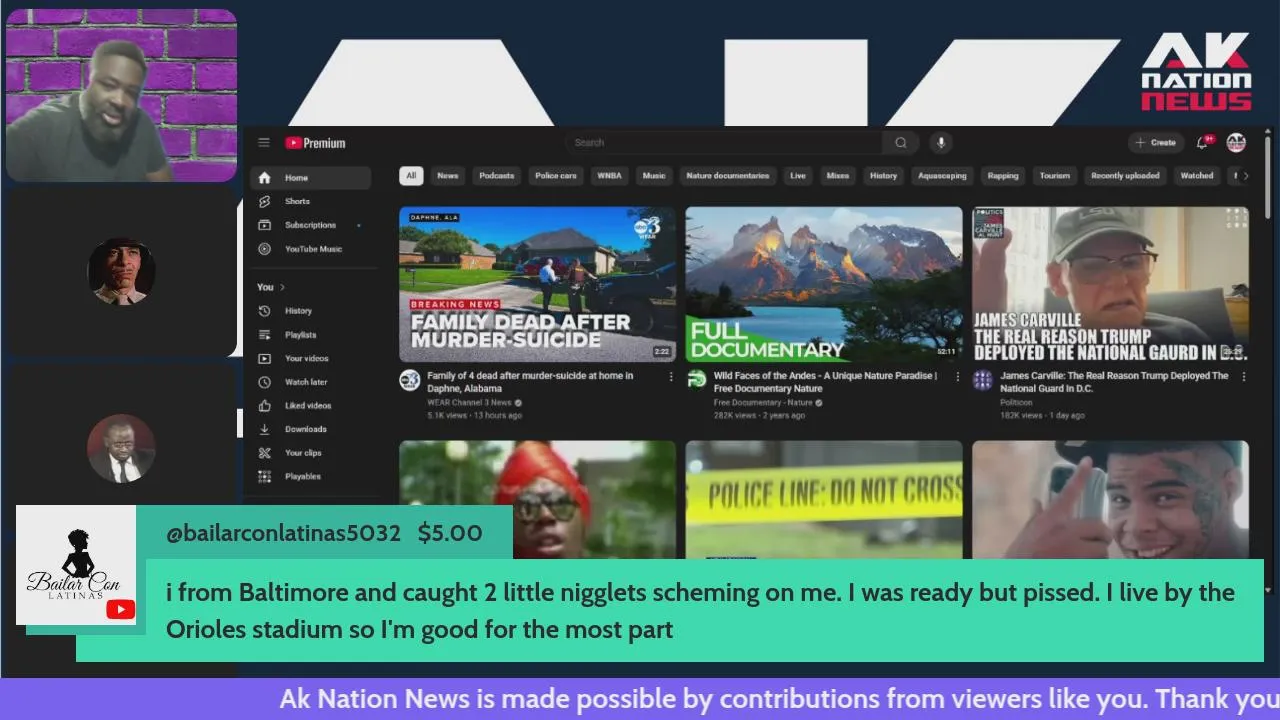Click the WEAR Channel 3 News channel avatar

click(x=410, y=380)
